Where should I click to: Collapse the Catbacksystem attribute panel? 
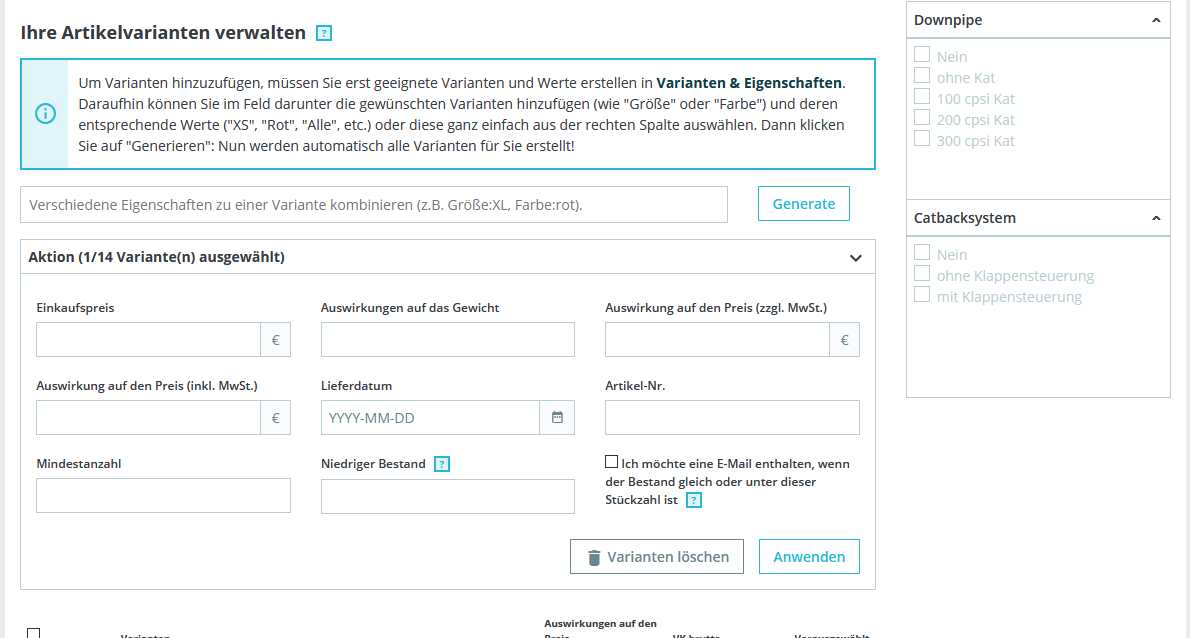click(x=1156, y=218)
